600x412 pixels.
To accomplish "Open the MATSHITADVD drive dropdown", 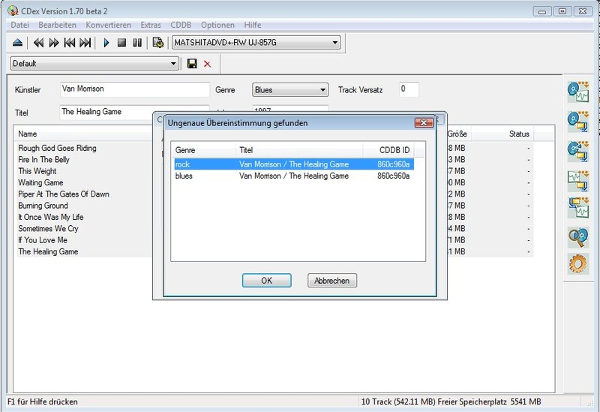I will click(x=256, y=42).
